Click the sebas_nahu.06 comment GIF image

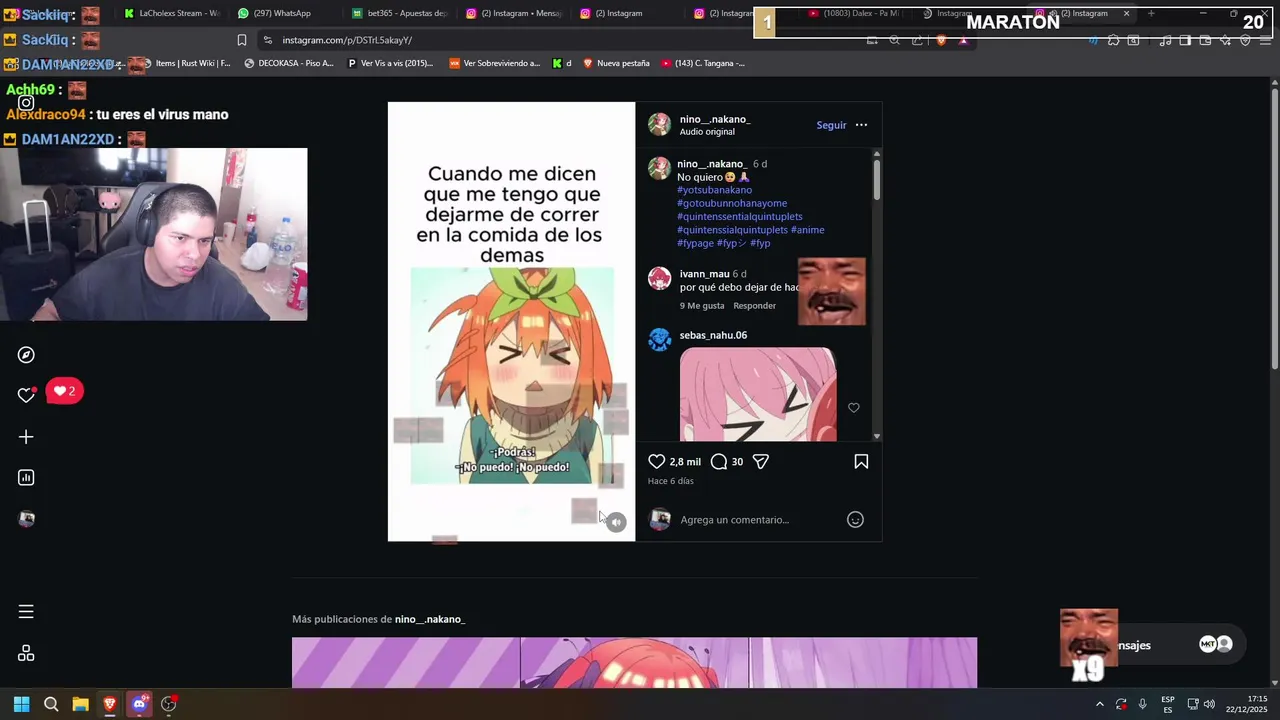[758, 394]
